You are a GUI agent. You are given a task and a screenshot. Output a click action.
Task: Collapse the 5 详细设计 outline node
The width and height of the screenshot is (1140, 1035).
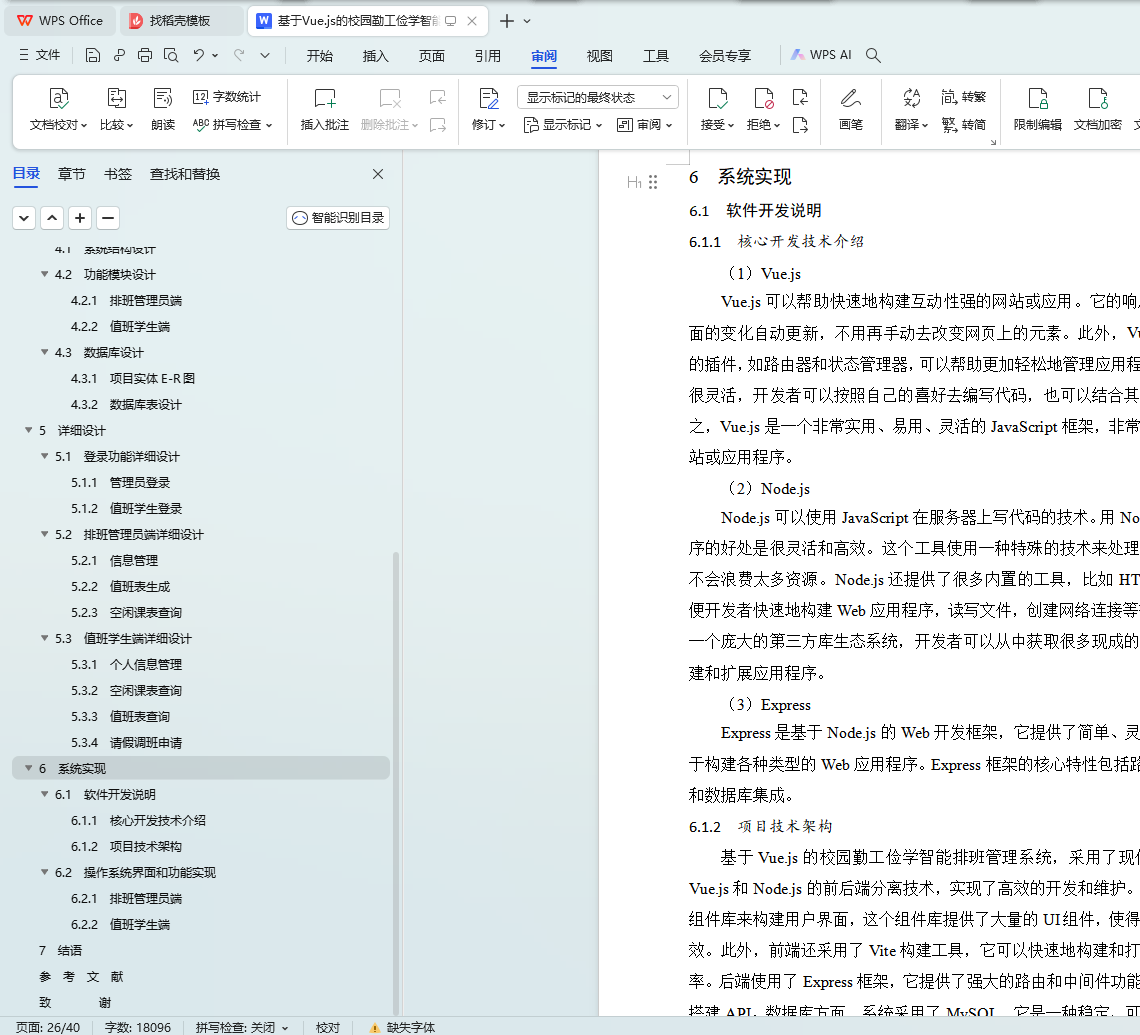pyautogui.click(x=28, y=430)
